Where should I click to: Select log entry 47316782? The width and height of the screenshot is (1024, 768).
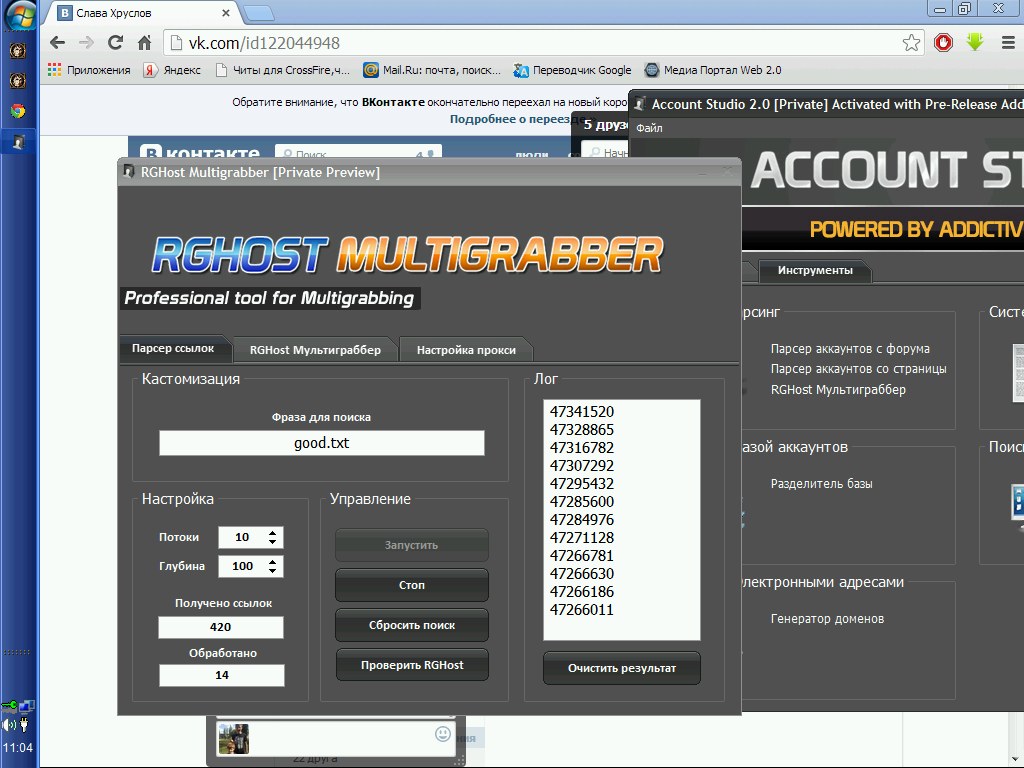pyautogui.click(x=582, y=448)
